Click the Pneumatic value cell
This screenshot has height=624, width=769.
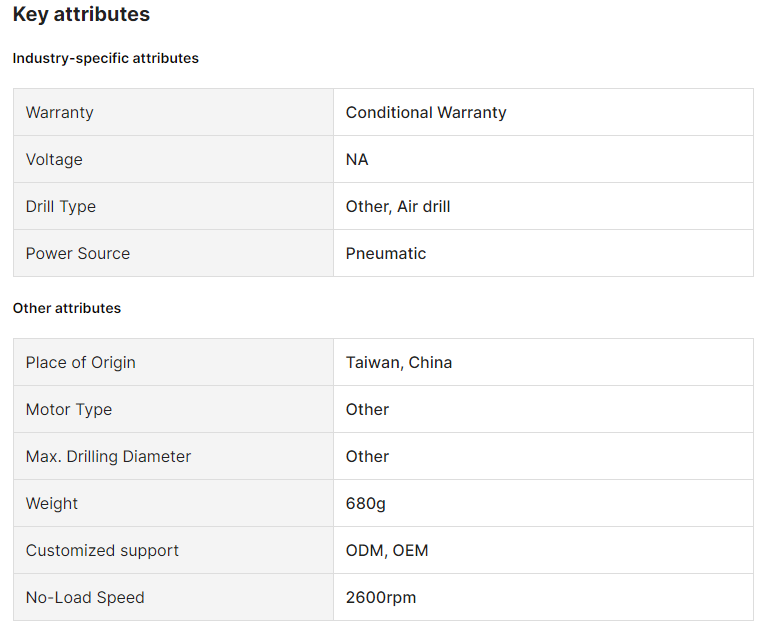(x=386, y=253)
